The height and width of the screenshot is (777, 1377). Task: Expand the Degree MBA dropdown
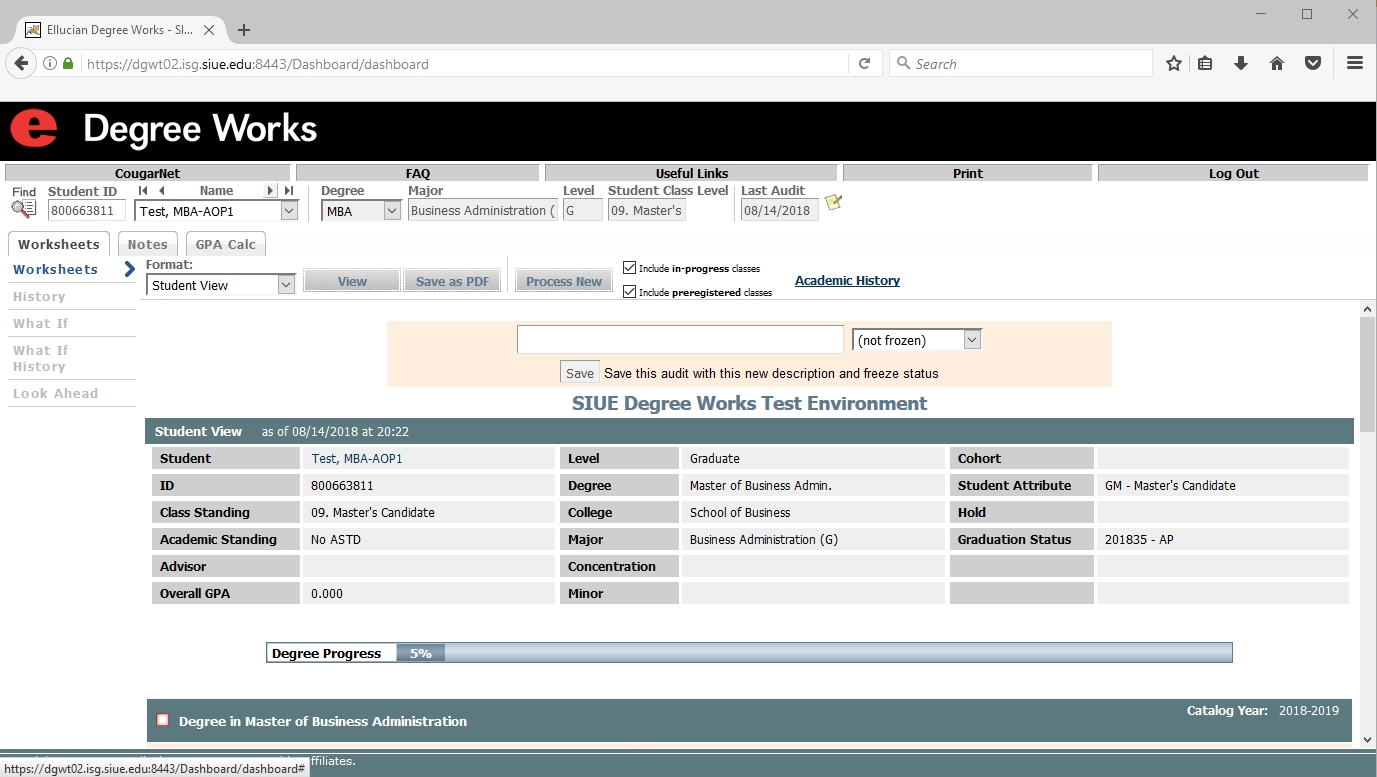[x=391, y=211]
